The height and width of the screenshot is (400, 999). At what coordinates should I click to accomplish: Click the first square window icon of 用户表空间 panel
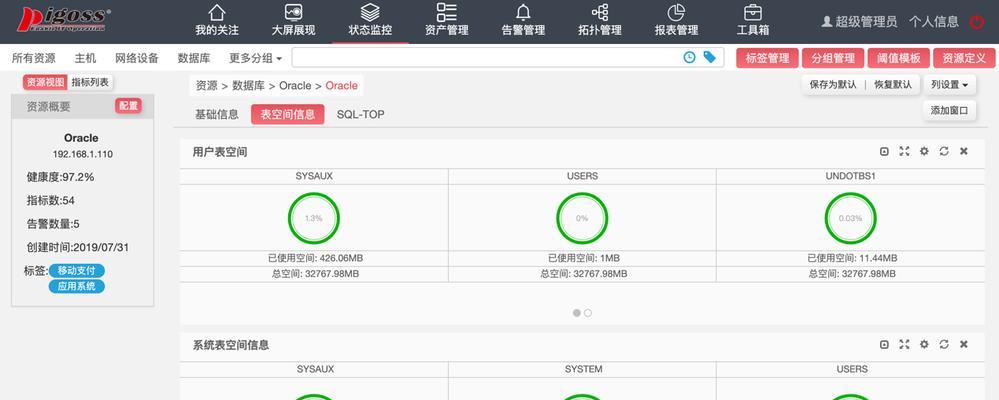coord(884,152)
